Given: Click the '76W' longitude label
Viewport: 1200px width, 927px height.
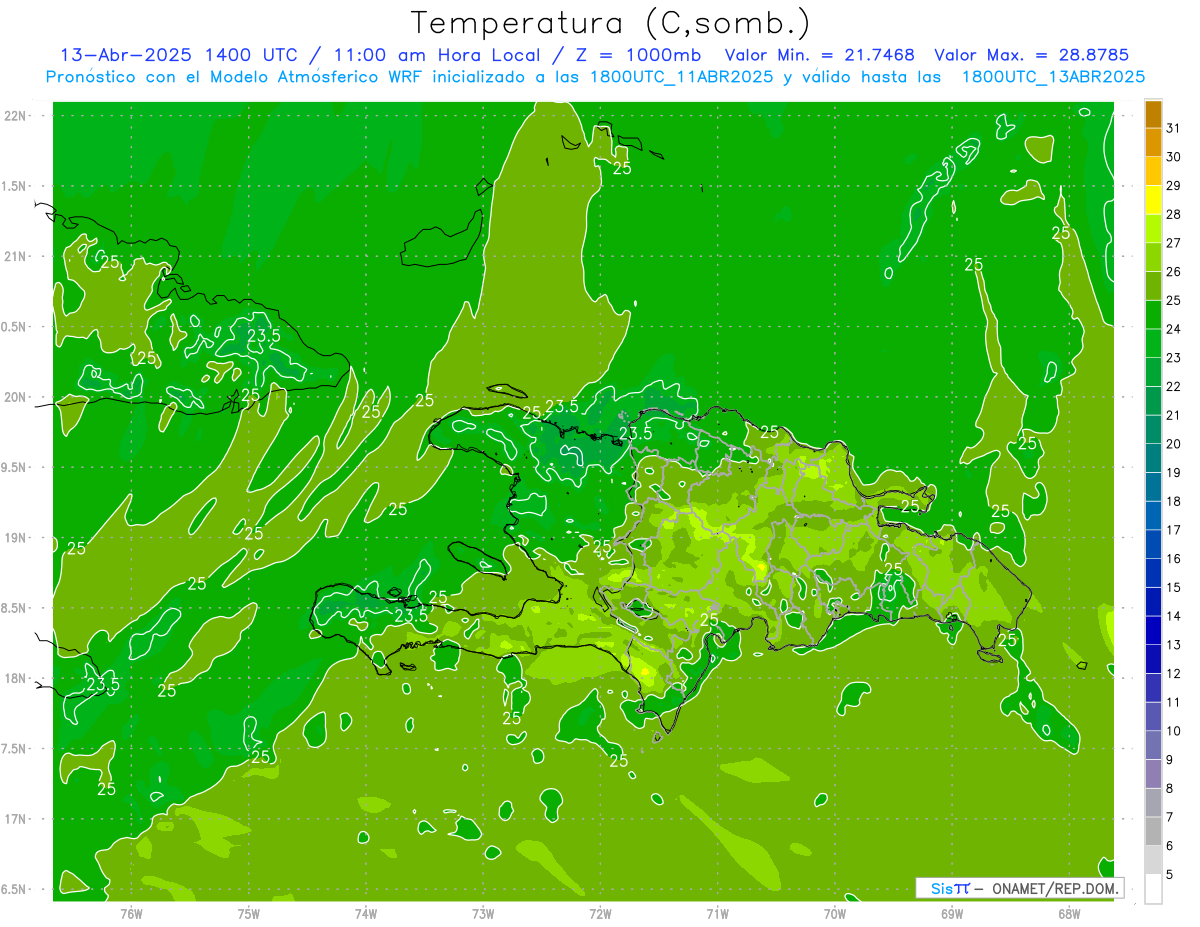Looking at the screenshot, I should tap(131, 913).
